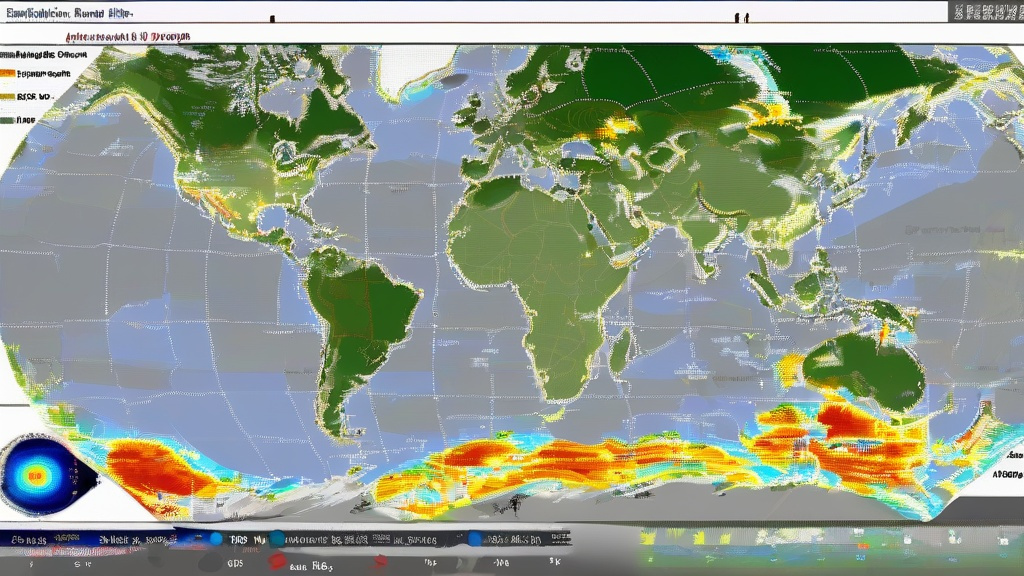Click the double marker on the top ruler right
The height and width of the screenshot is (576, 1024).
point(741,17)
